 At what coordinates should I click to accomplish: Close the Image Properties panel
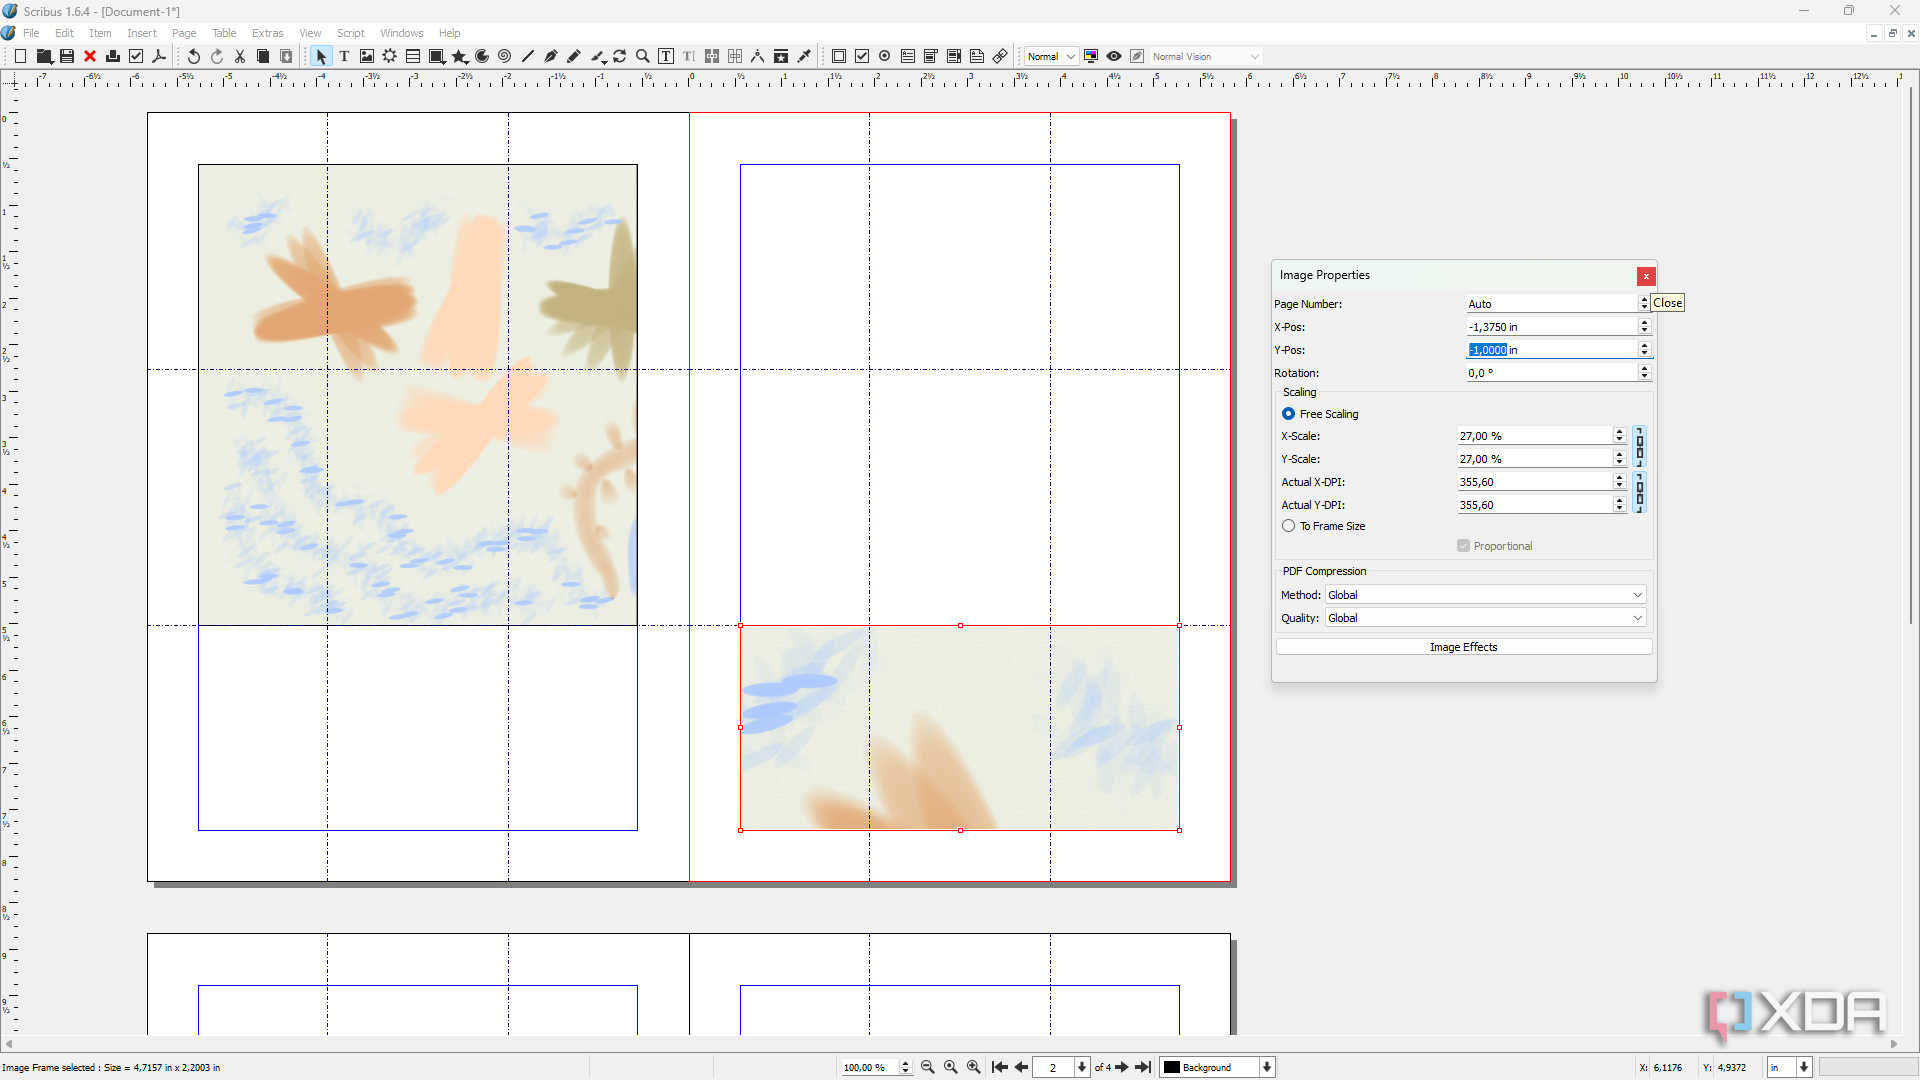pyautogui.click(x=1646, y=276)
